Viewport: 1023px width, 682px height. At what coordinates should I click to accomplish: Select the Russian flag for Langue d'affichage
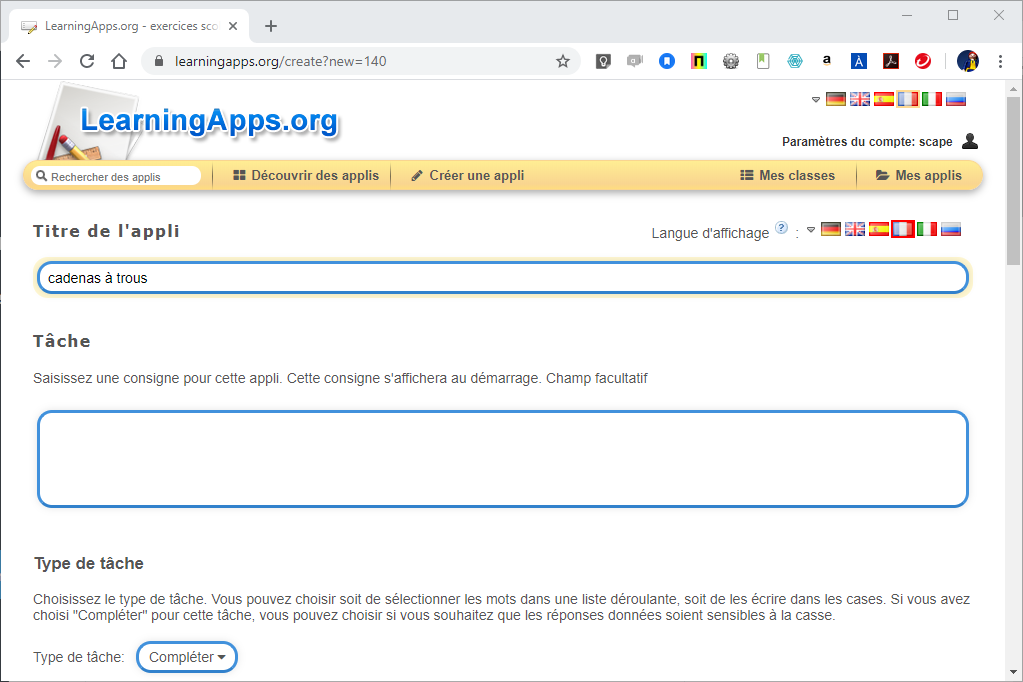coord(951,229)
